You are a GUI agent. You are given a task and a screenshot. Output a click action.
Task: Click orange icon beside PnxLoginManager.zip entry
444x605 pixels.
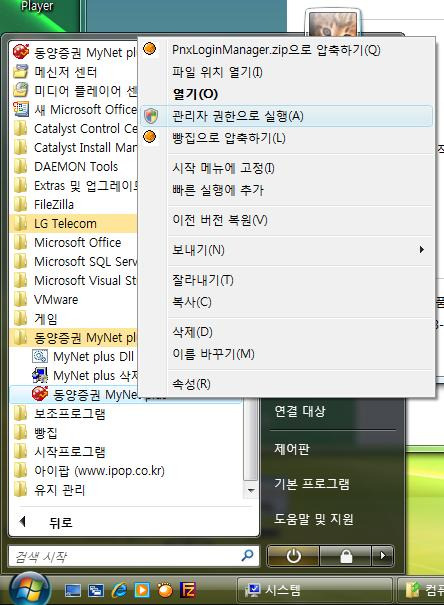150,49
